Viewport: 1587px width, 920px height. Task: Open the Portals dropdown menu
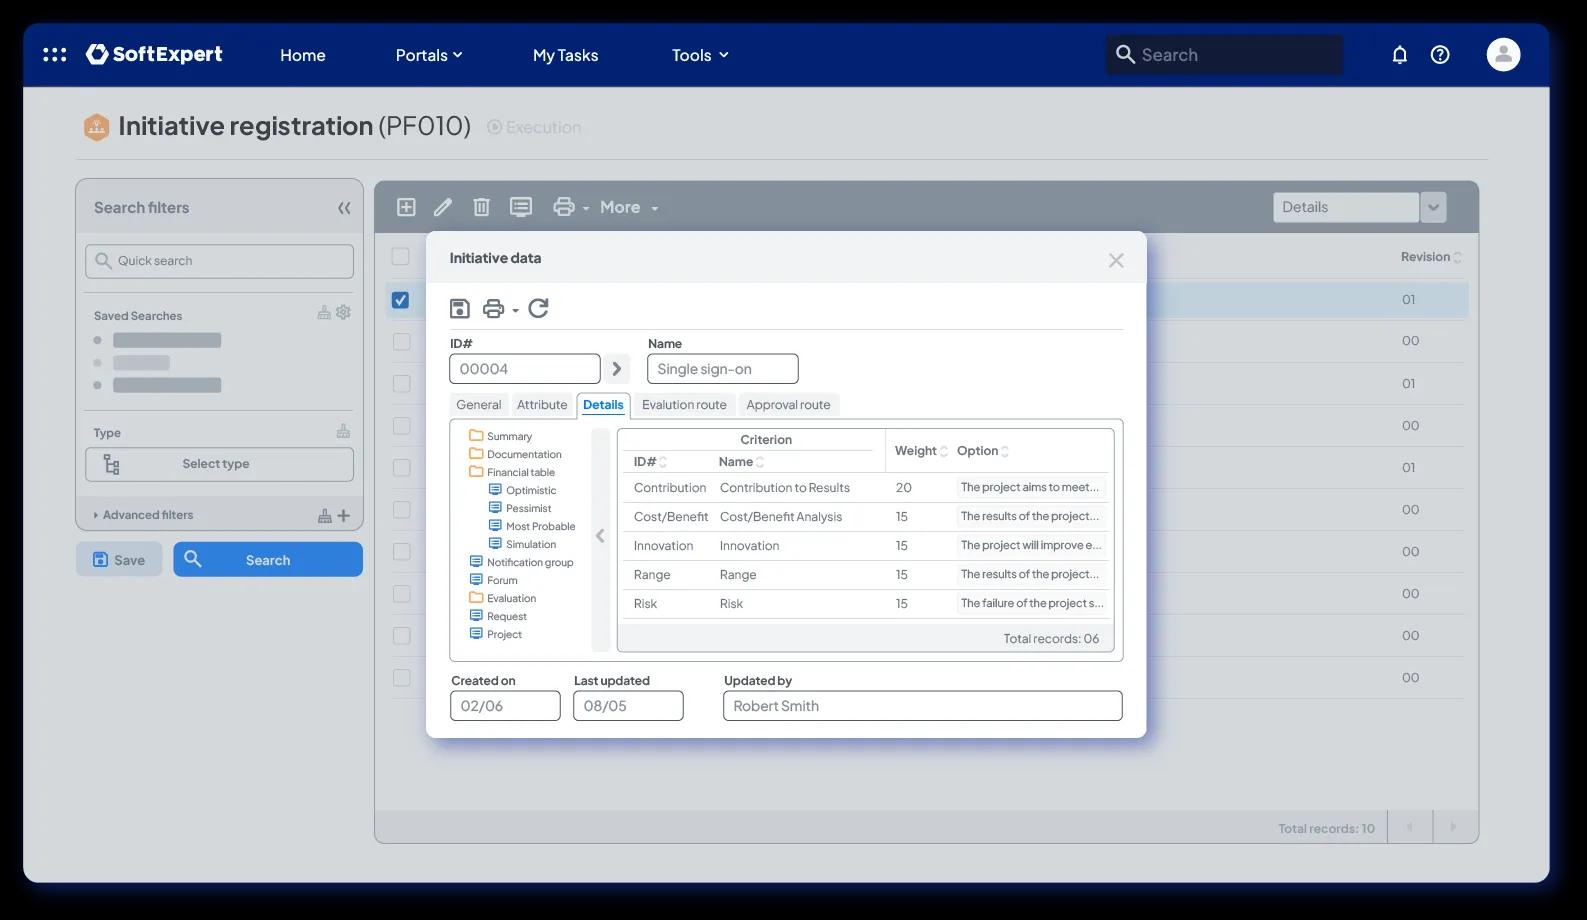[x=429, y=55]
